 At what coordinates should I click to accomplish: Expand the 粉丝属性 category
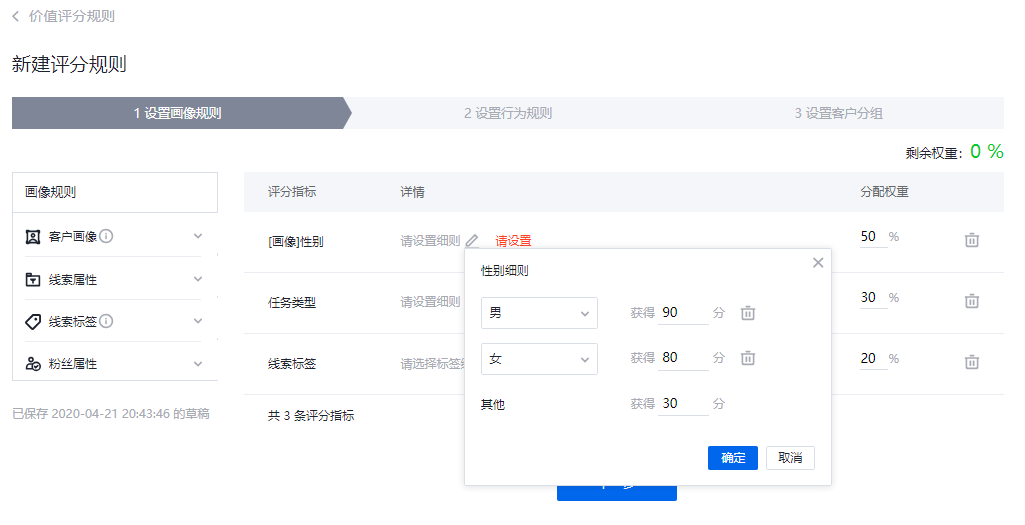coord(197,364)
